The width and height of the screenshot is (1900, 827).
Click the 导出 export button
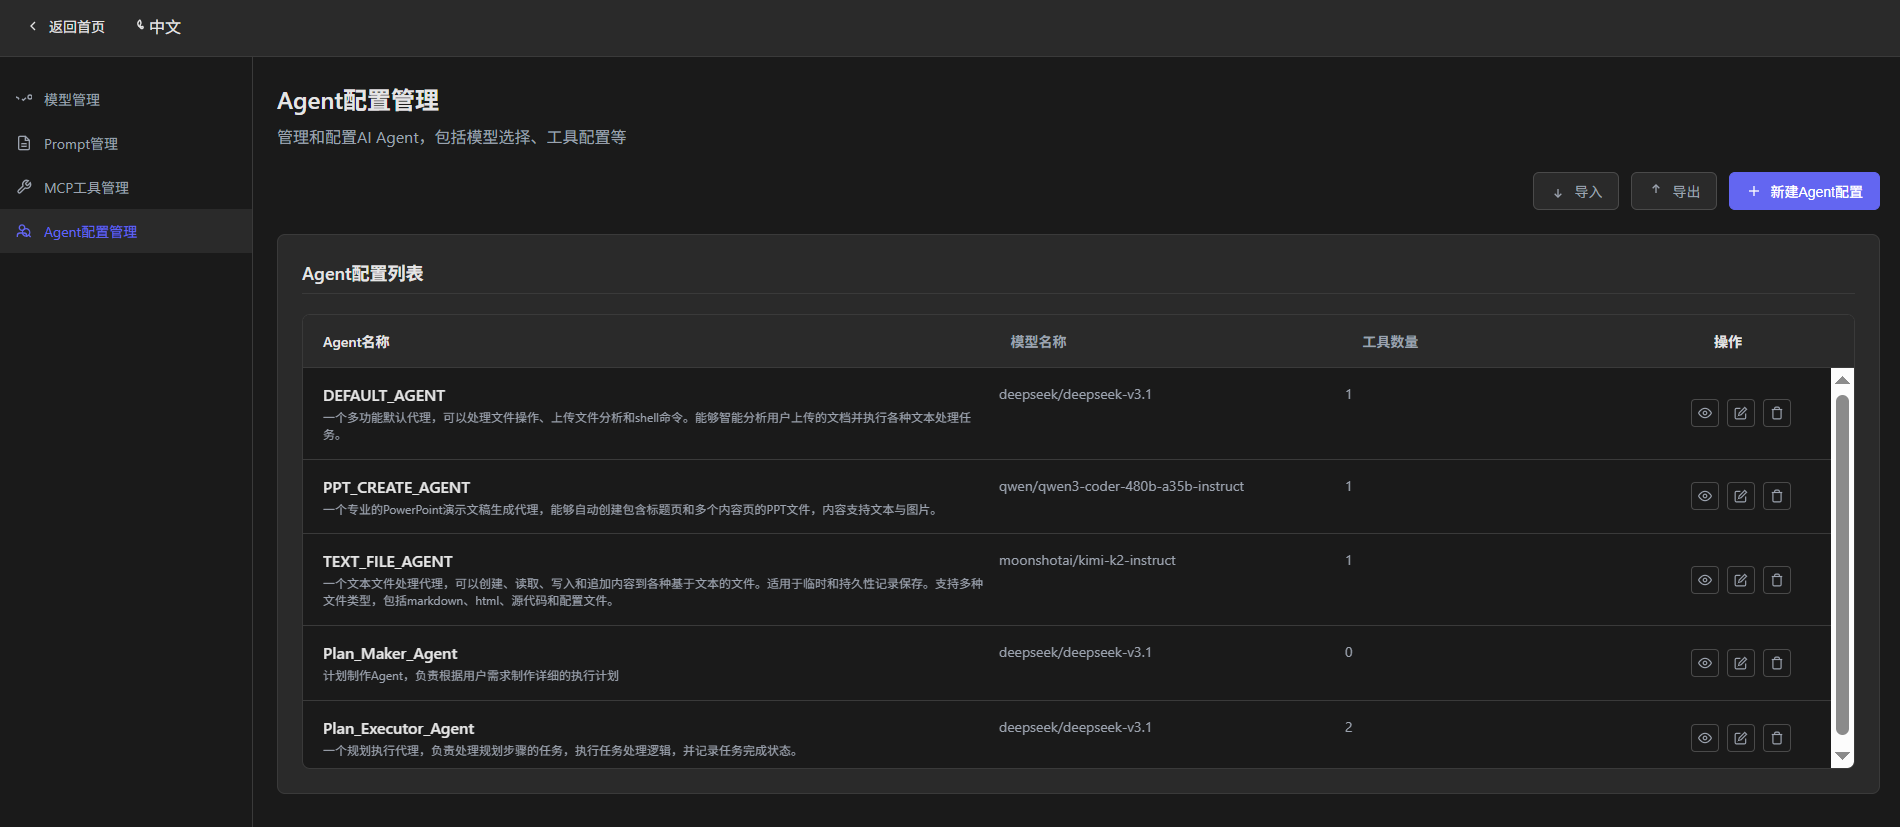coord(1674,191)
